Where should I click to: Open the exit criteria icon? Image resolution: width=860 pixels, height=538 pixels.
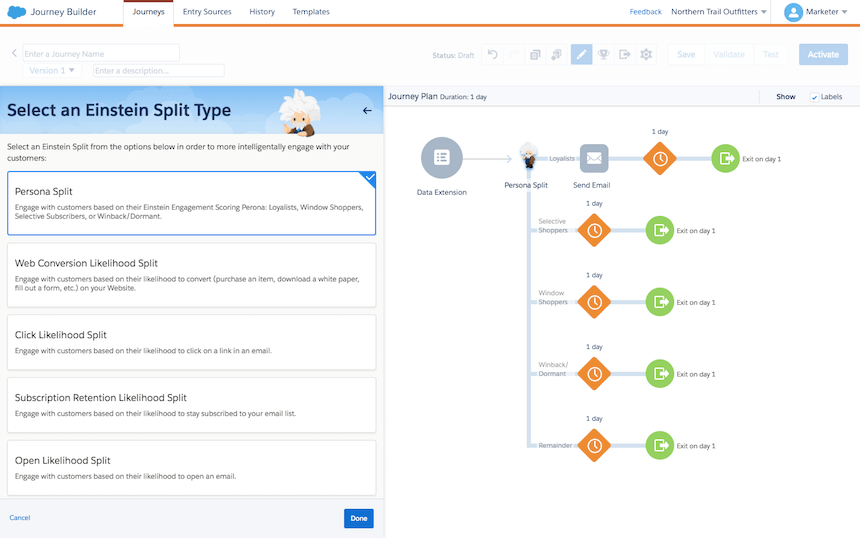tap(625, 54)
